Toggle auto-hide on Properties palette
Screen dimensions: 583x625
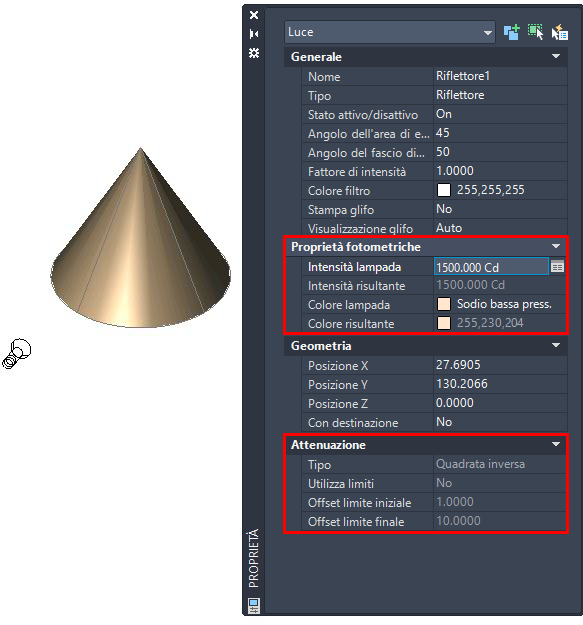254,34
